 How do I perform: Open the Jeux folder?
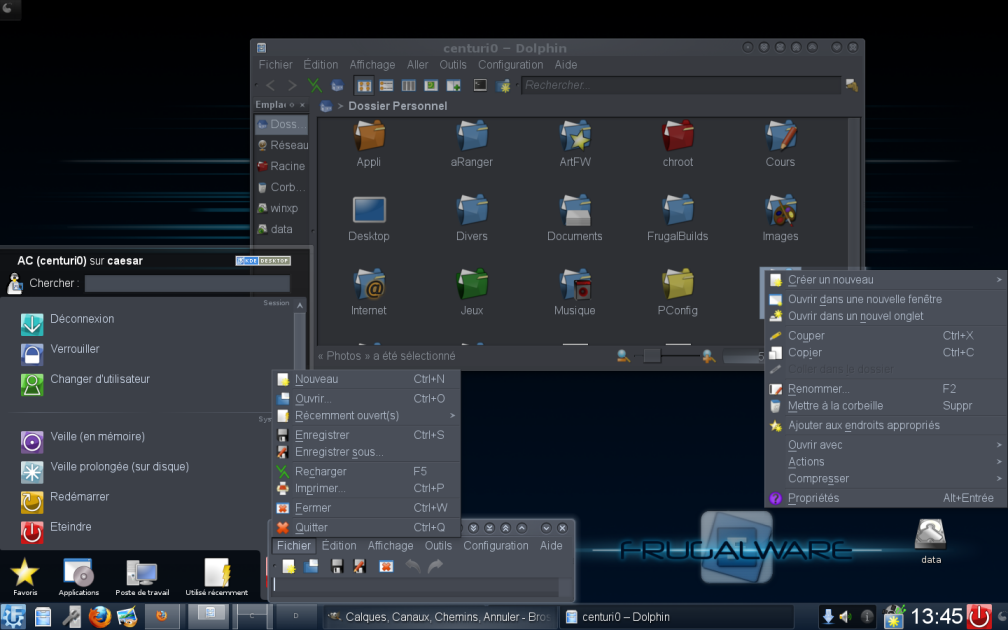click(x=472, y=292)
